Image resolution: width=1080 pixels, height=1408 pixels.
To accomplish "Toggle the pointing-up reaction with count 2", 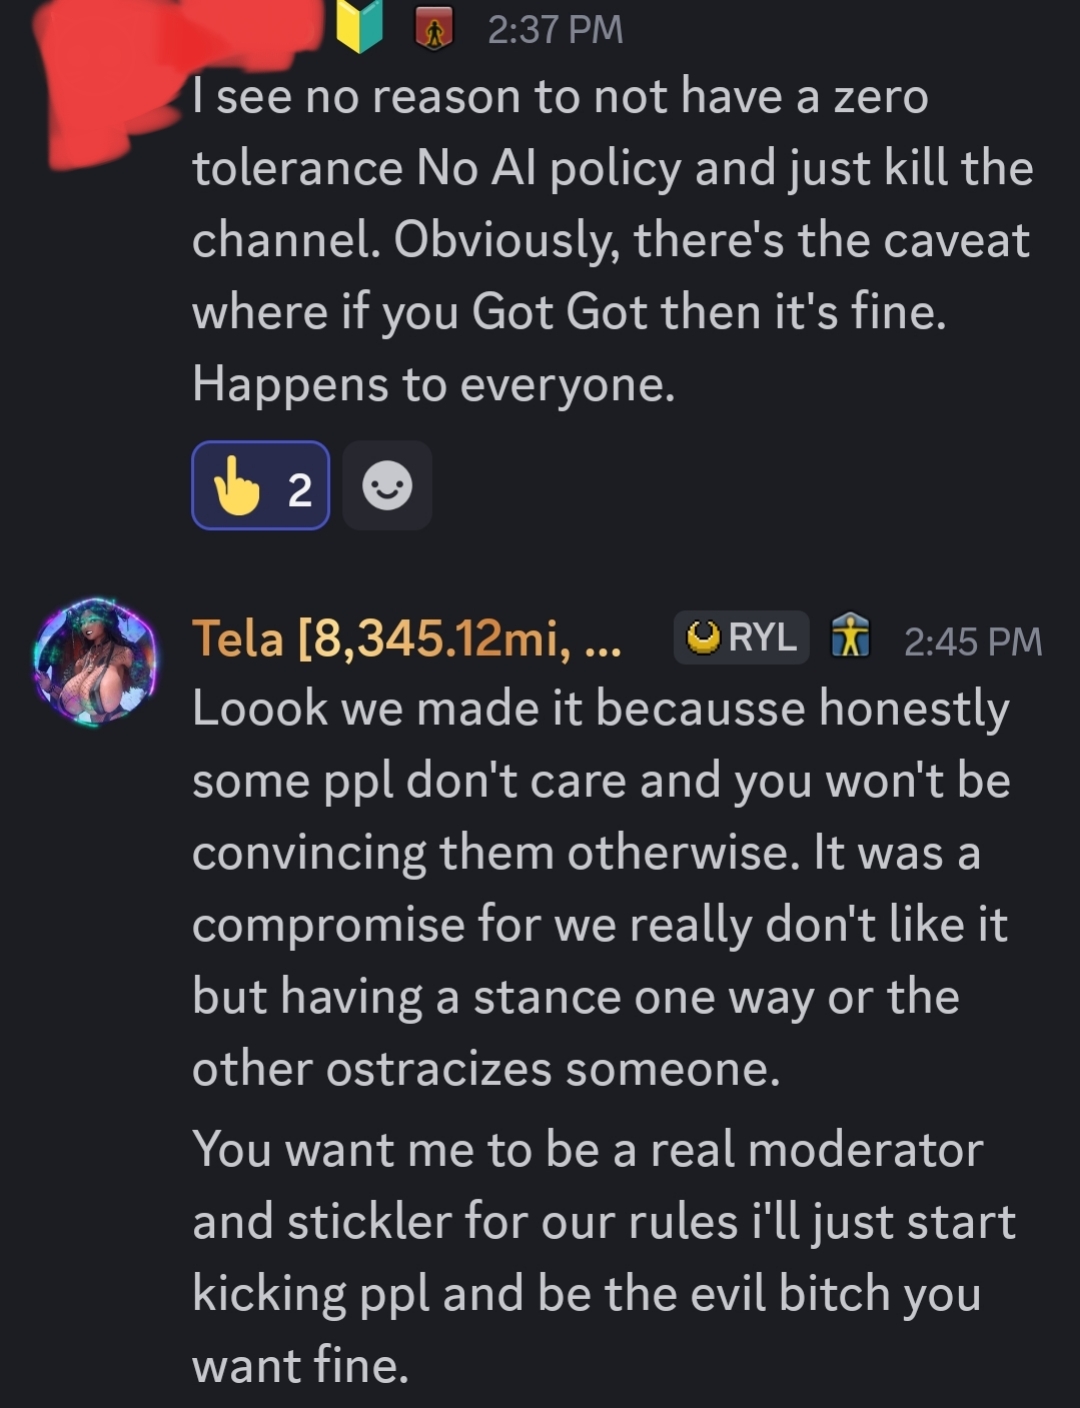I will pyautogui.click(x=261, y=486).
